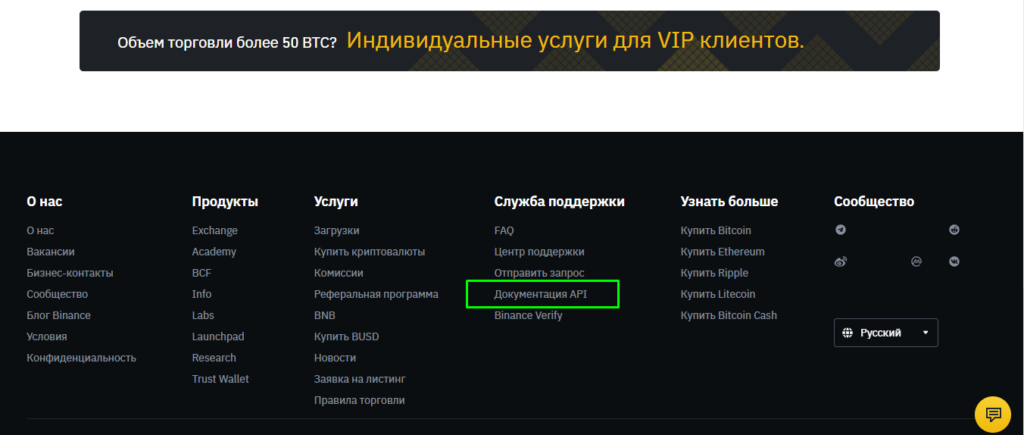Select Купить Ethereum link
The width and height of the screenshot is (1024, 435).
point(722,251)
